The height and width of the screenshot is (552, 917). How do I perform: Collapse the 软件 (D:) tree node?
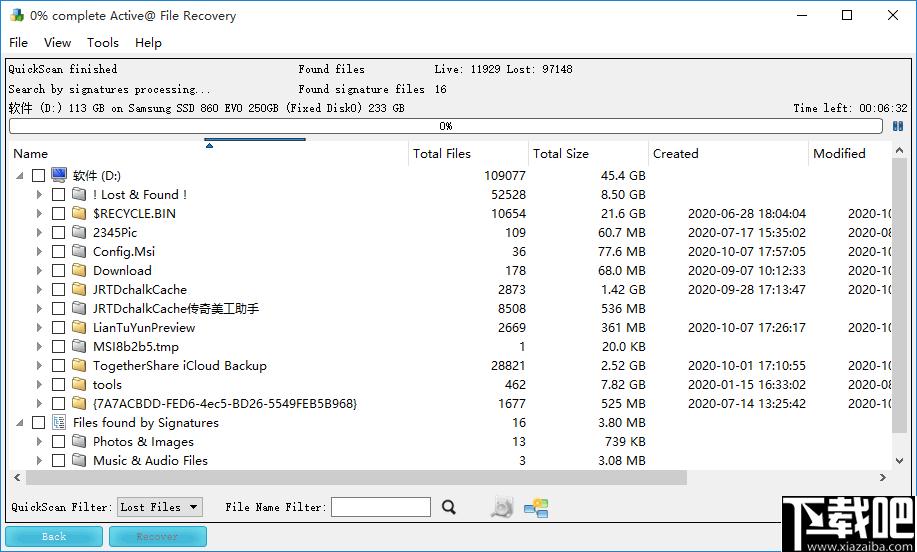point(20,175)
